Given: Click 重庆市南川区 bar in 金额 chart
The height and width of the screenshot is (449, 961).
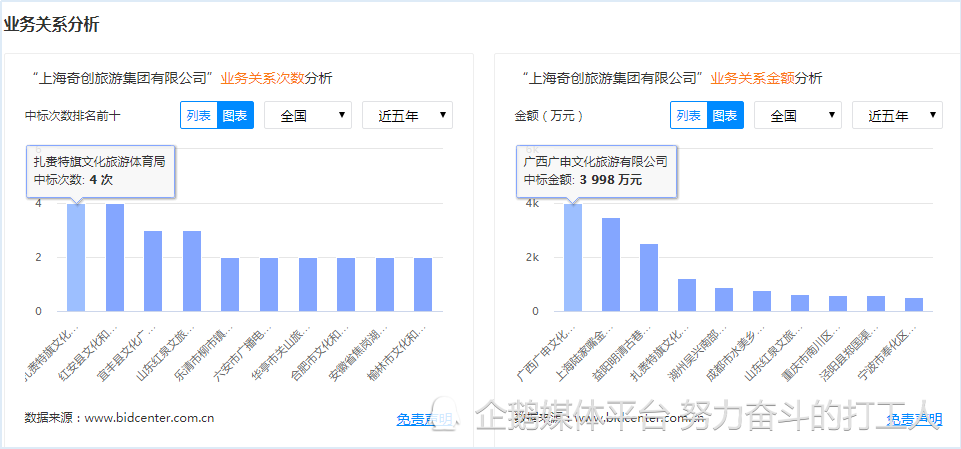Looking at the screenshot, I should click(x=838, y=304).
